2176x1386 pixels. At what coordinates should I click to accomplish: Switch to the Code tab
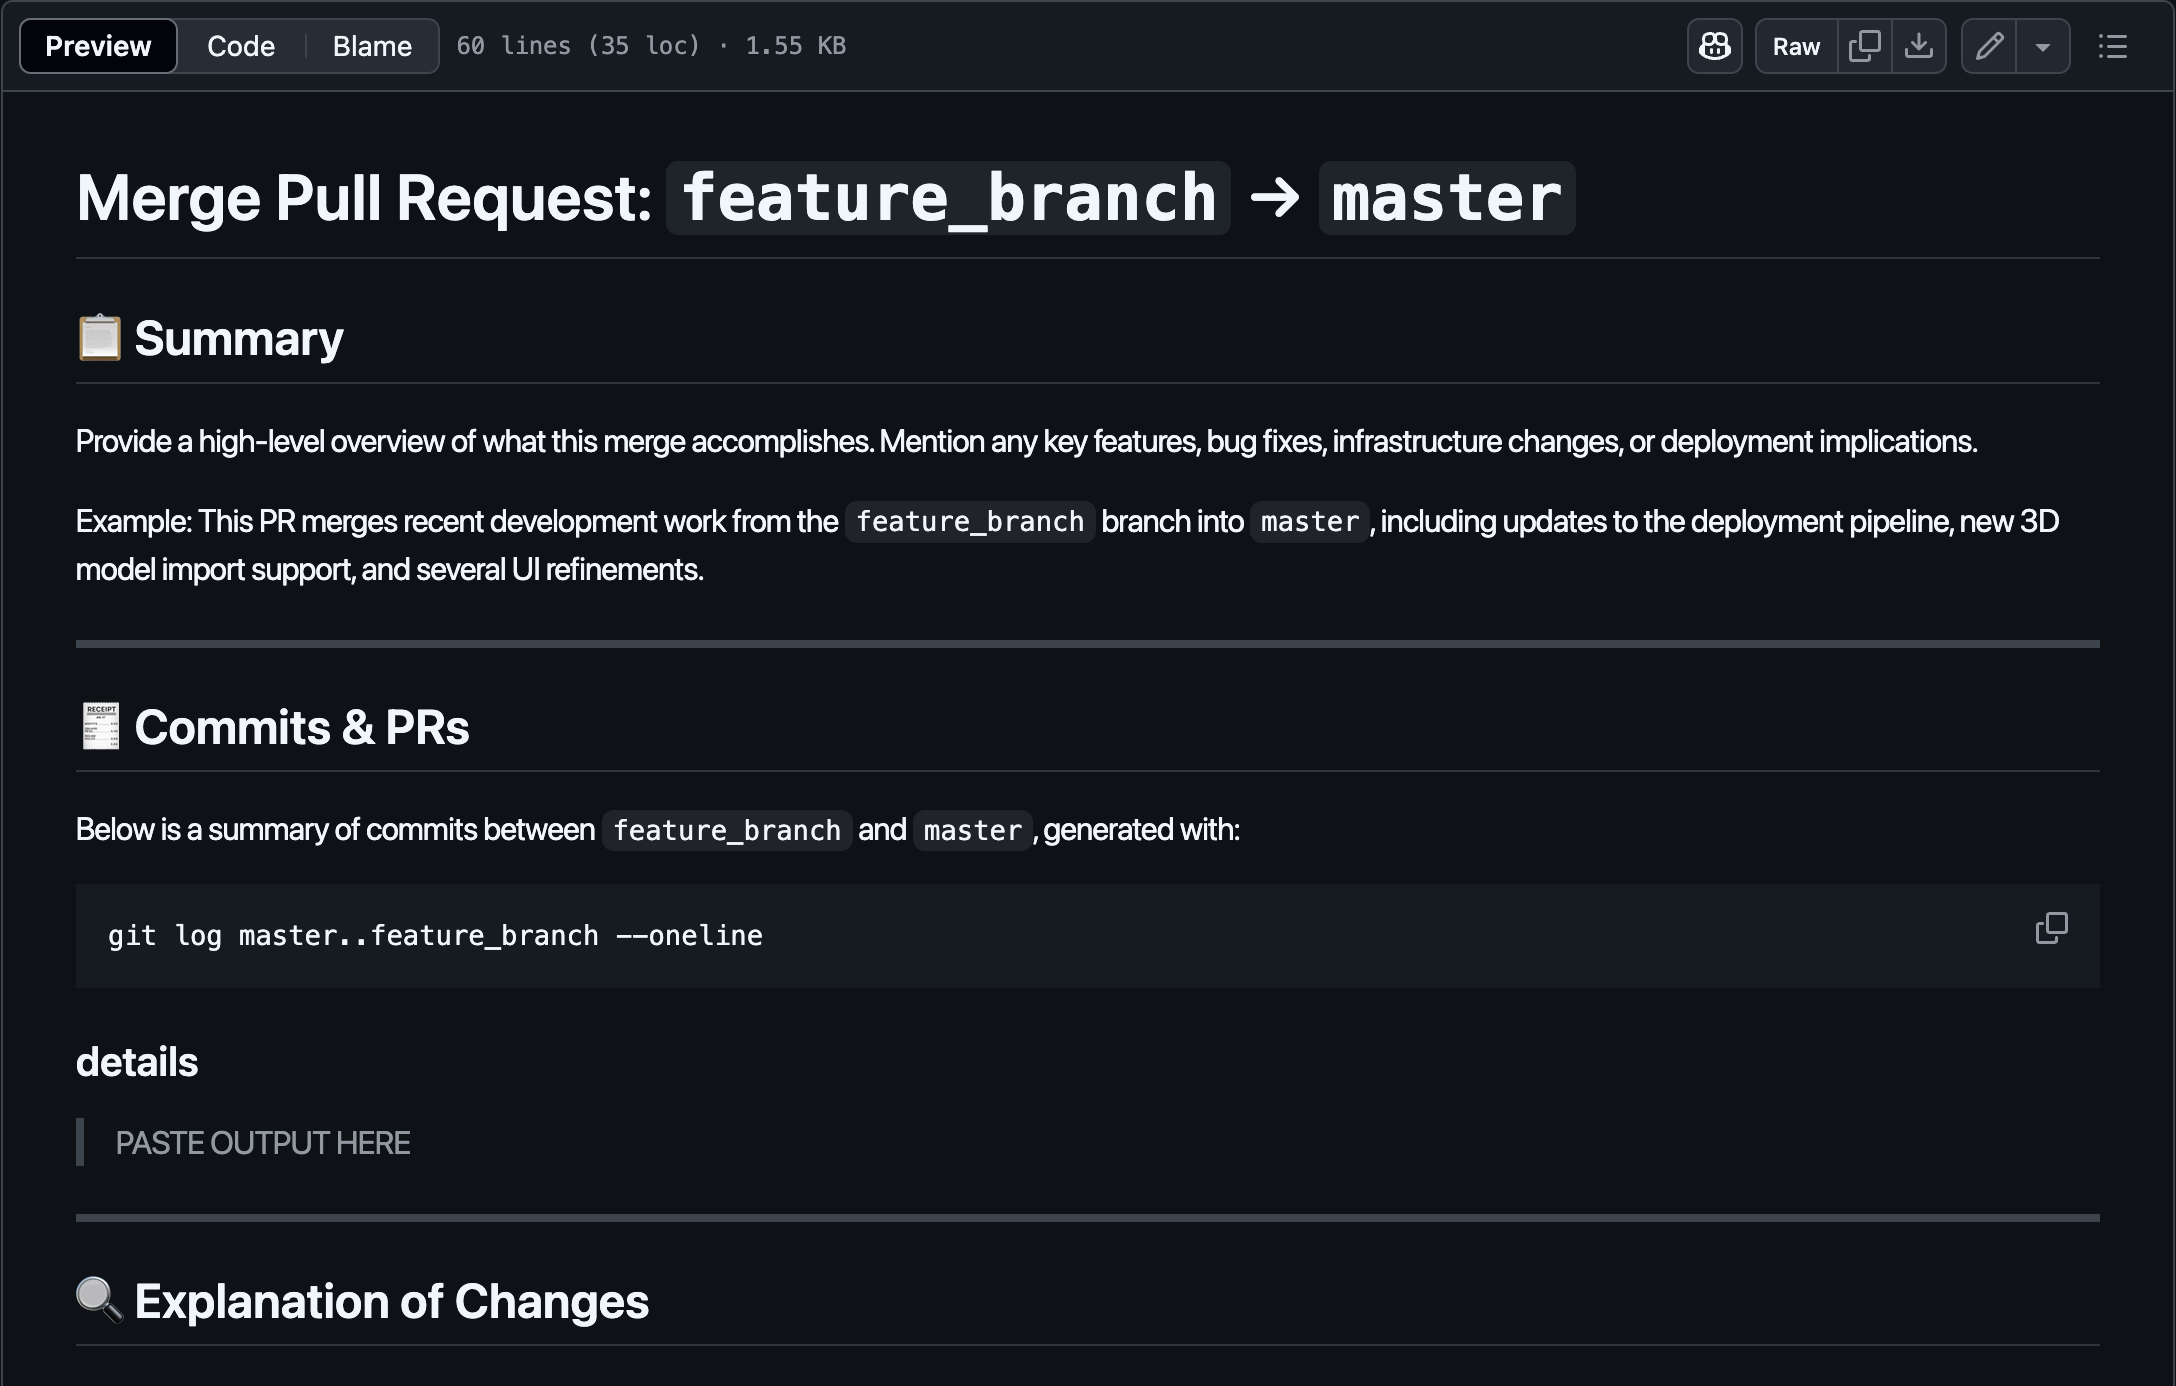[x=241, y=46]
